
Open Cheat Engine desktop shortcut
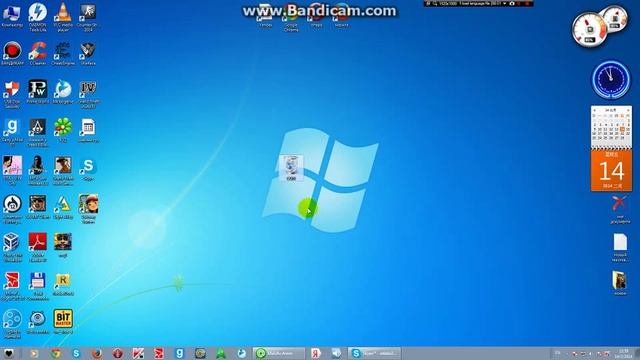63,53
